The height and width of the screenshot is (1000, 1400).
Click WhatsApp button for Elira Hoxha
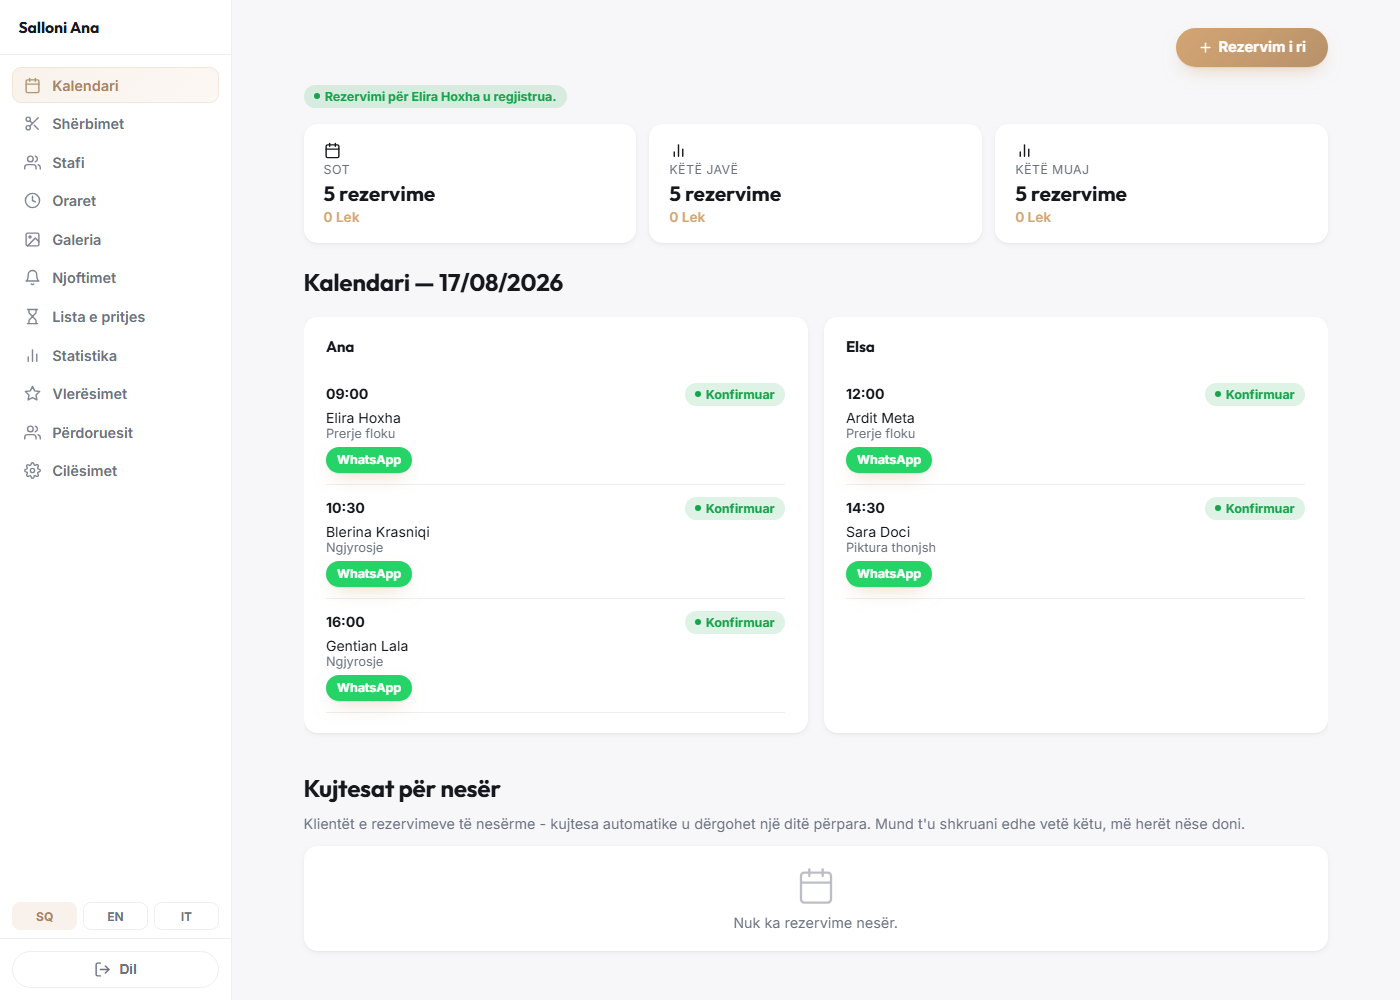pos(369,460)
